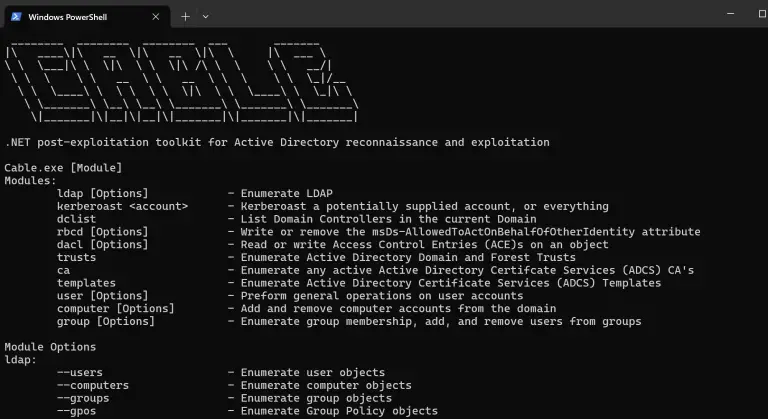Viewport: 768px width, 419px height.
Task: Click the 'ldap:' options heading
Action: (x=21, y=360)
